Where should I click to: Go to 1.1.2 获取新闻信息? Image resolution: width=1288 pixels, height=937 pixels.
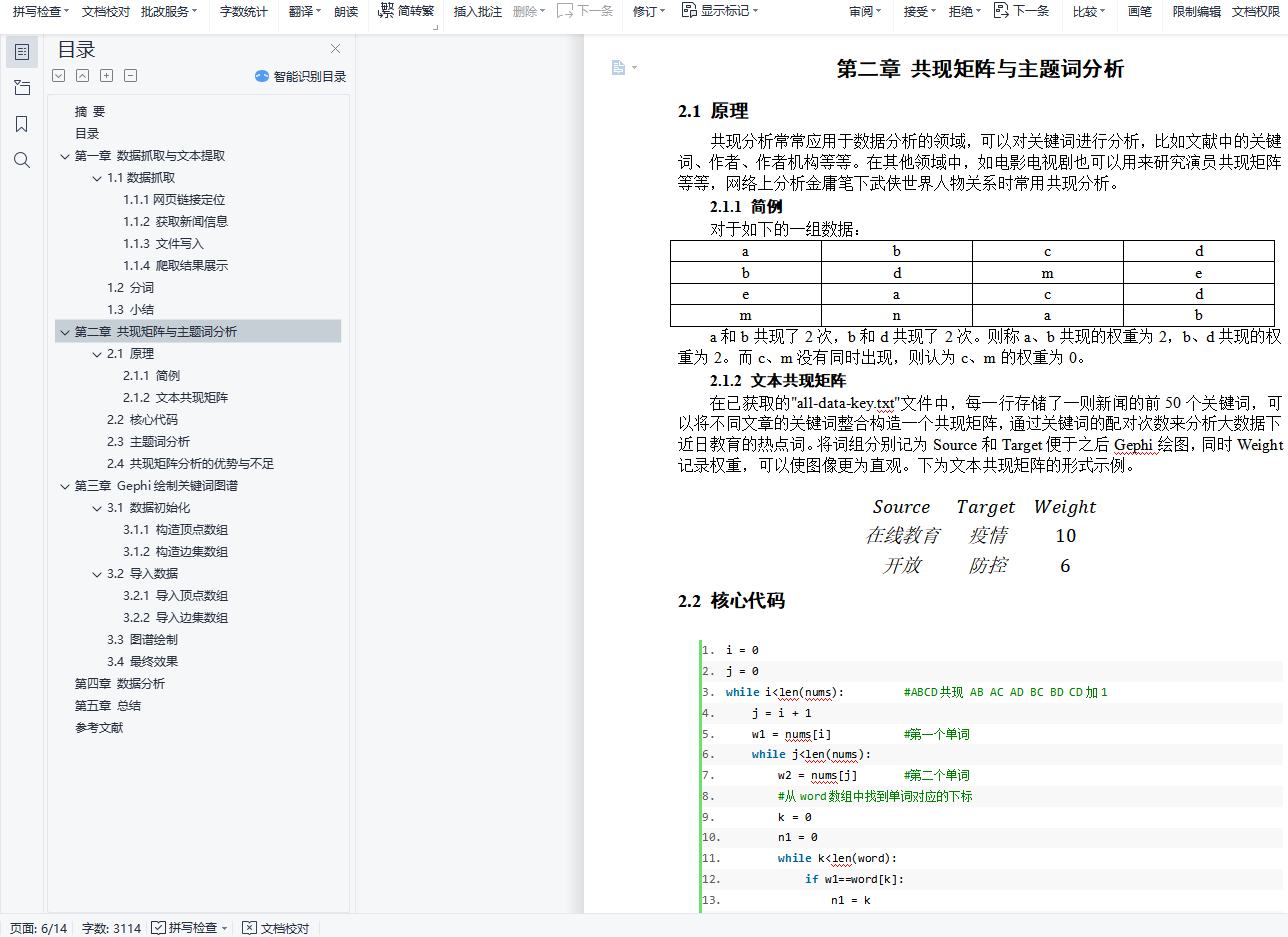pyautogui.click(x=176, y=222)
